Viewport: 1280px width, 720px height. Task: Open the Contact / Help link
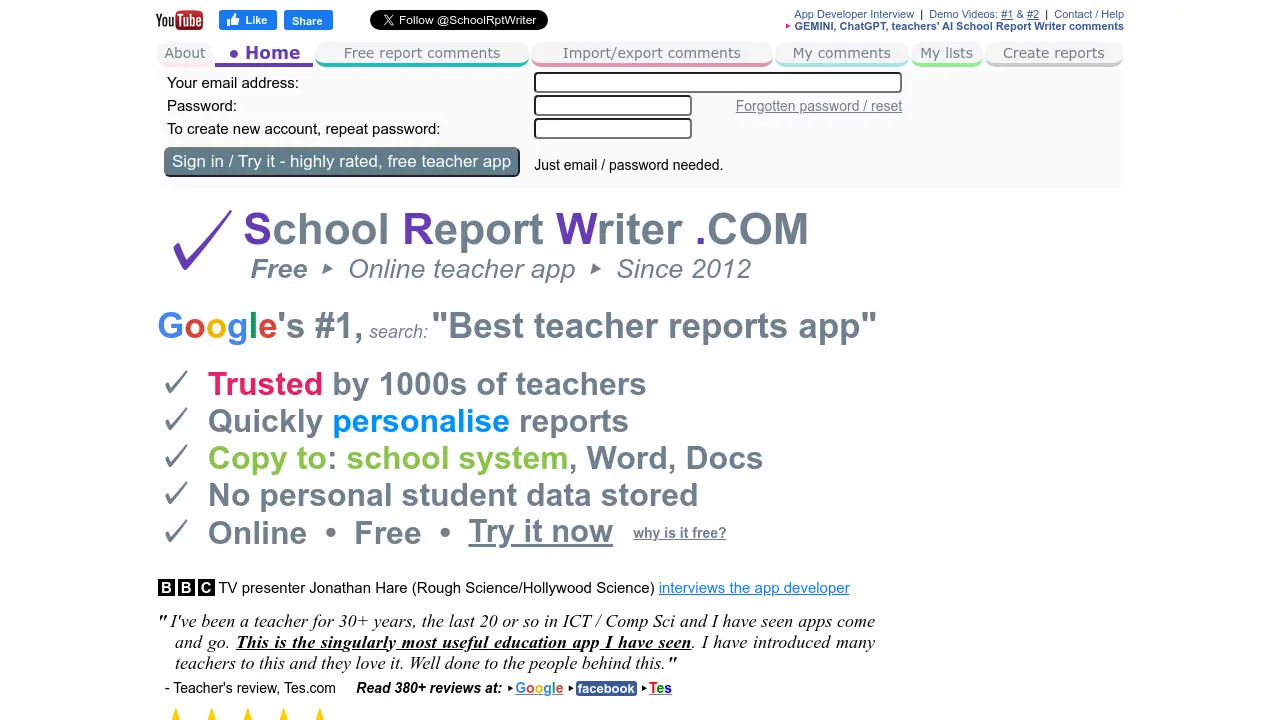(1089, 14)
